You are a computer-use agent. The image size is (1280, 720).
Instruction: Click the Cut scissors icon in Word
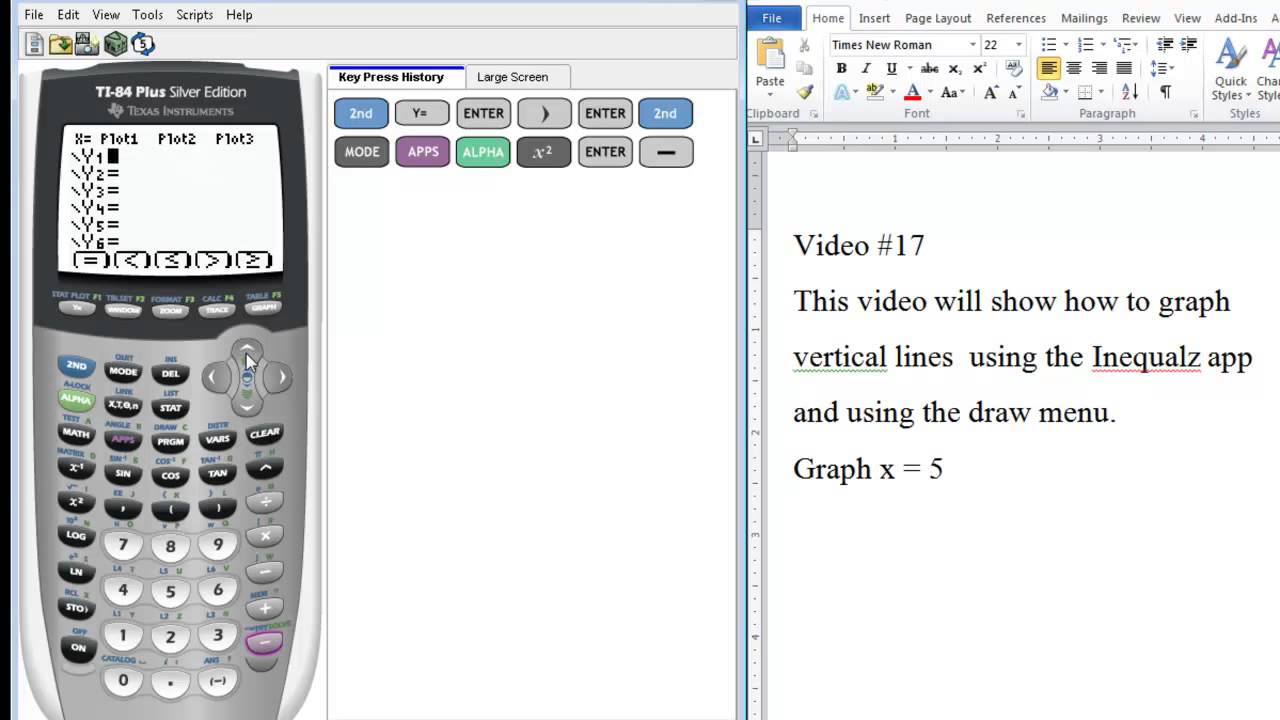(x=805, y=46)
